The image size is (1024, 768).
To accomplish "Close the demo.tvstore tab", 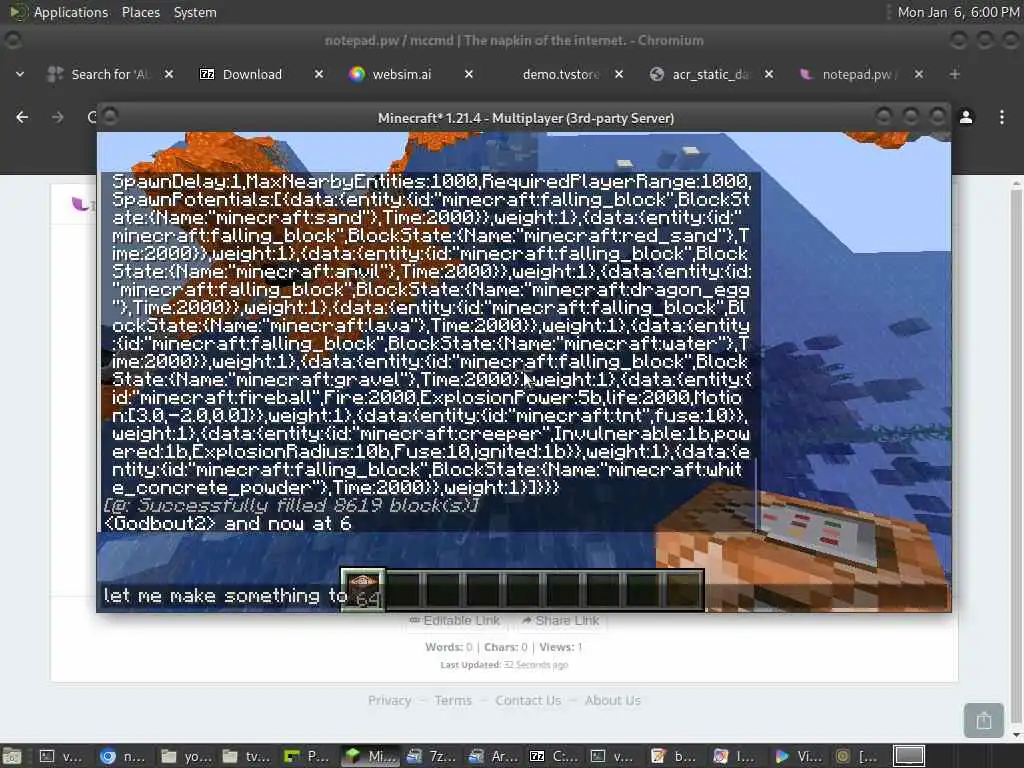I will pos(619,74).
